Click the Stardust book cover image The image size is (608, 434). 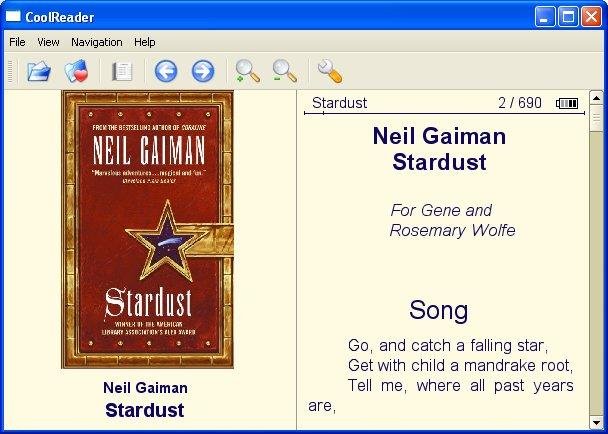(148, 229)
